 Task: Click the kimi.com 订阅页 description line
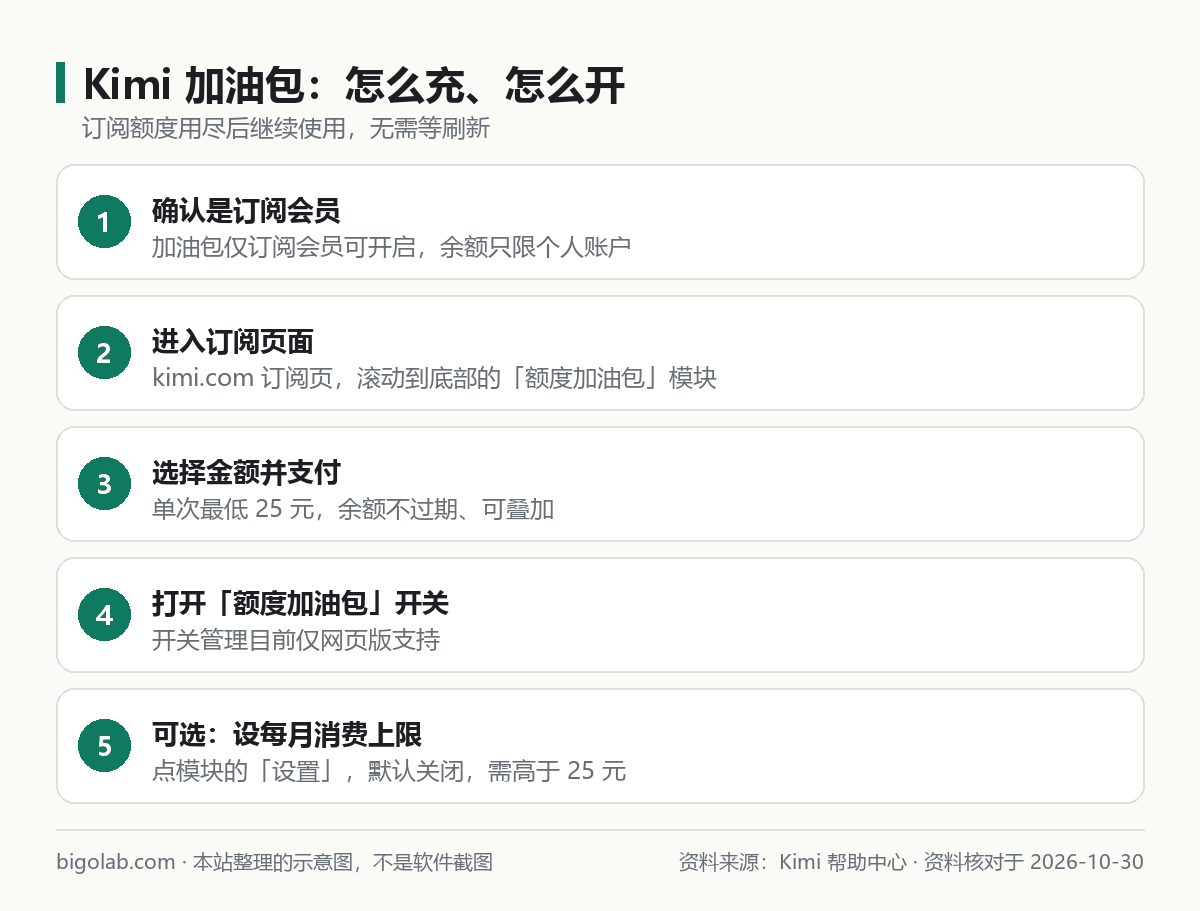point(434,379)
